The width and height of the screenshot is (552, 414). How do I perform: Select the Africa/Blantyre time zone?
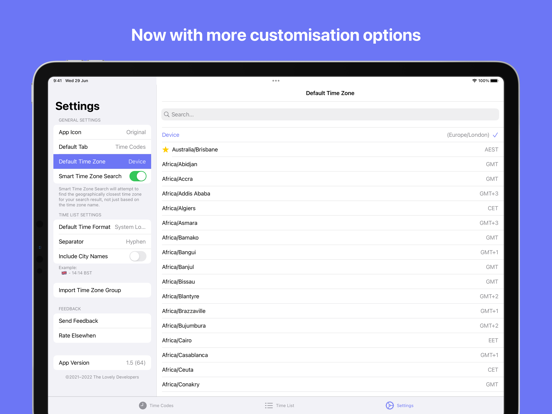(330, 296)
